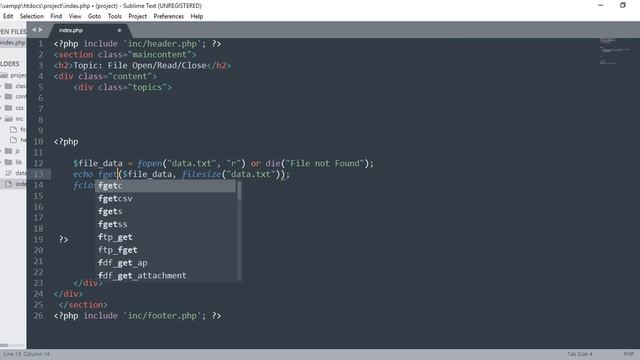The image size is (640, 360).
Task: Click line number 26 in gutter
Action: 38,316
